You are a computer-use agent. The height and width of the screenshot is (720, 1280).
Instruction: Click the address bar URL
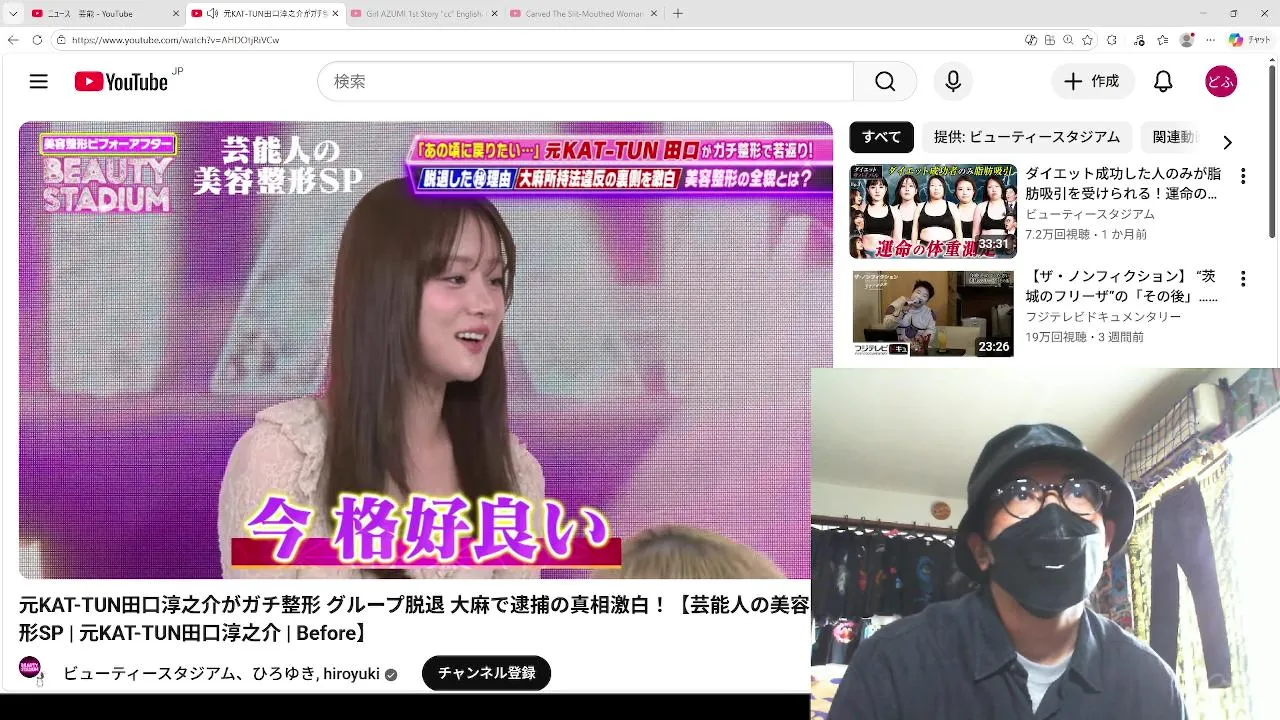(x=175, y=40)
